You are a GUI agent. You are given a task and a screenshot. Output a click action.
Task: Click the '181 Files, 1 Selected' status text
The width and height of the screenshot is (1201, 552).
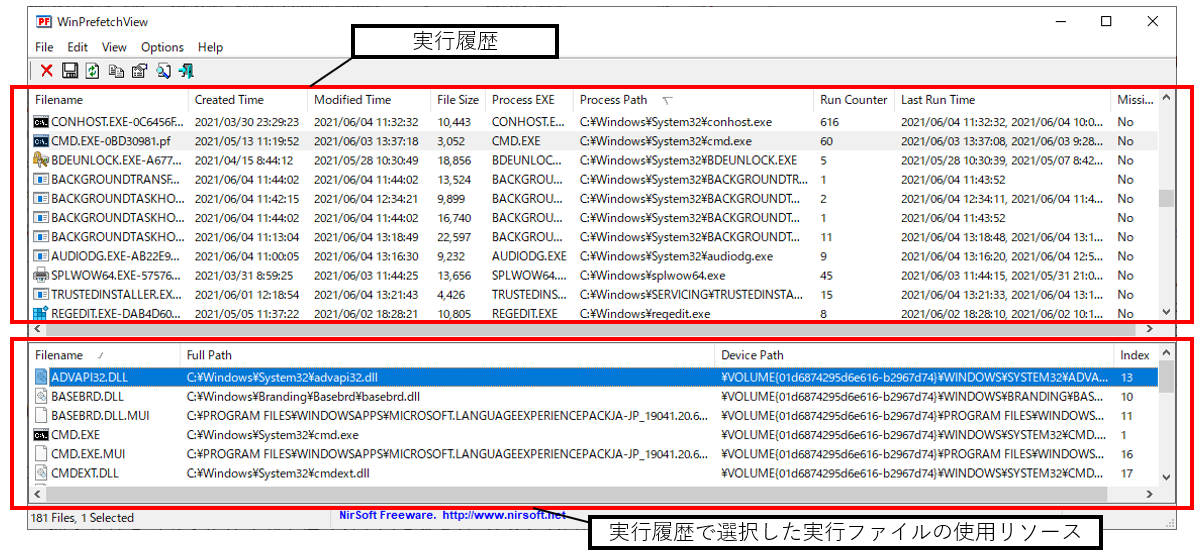82,518
